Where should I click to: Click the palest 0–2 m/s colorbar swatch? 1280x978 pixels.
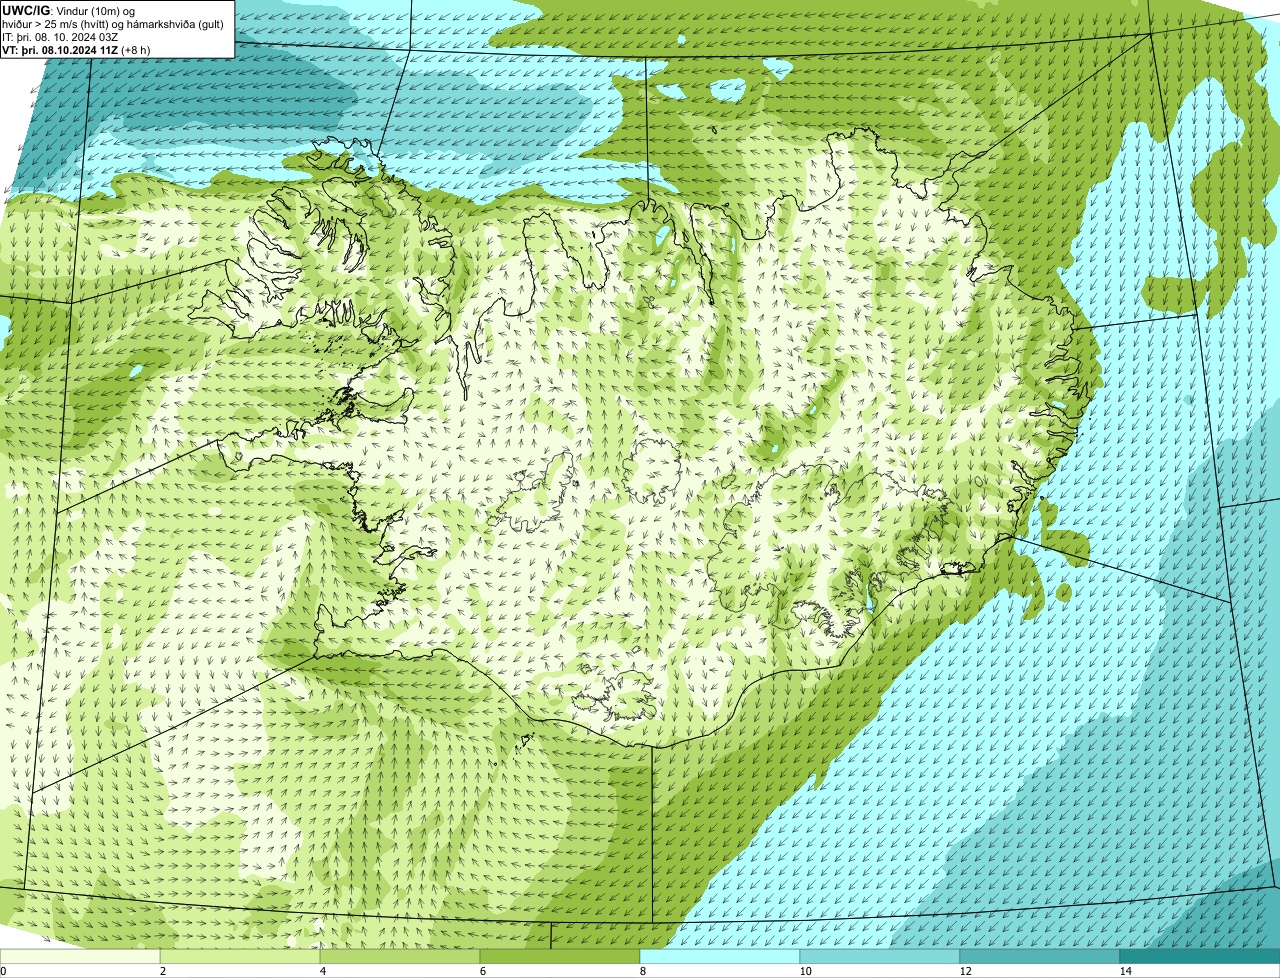pos(80,956)
